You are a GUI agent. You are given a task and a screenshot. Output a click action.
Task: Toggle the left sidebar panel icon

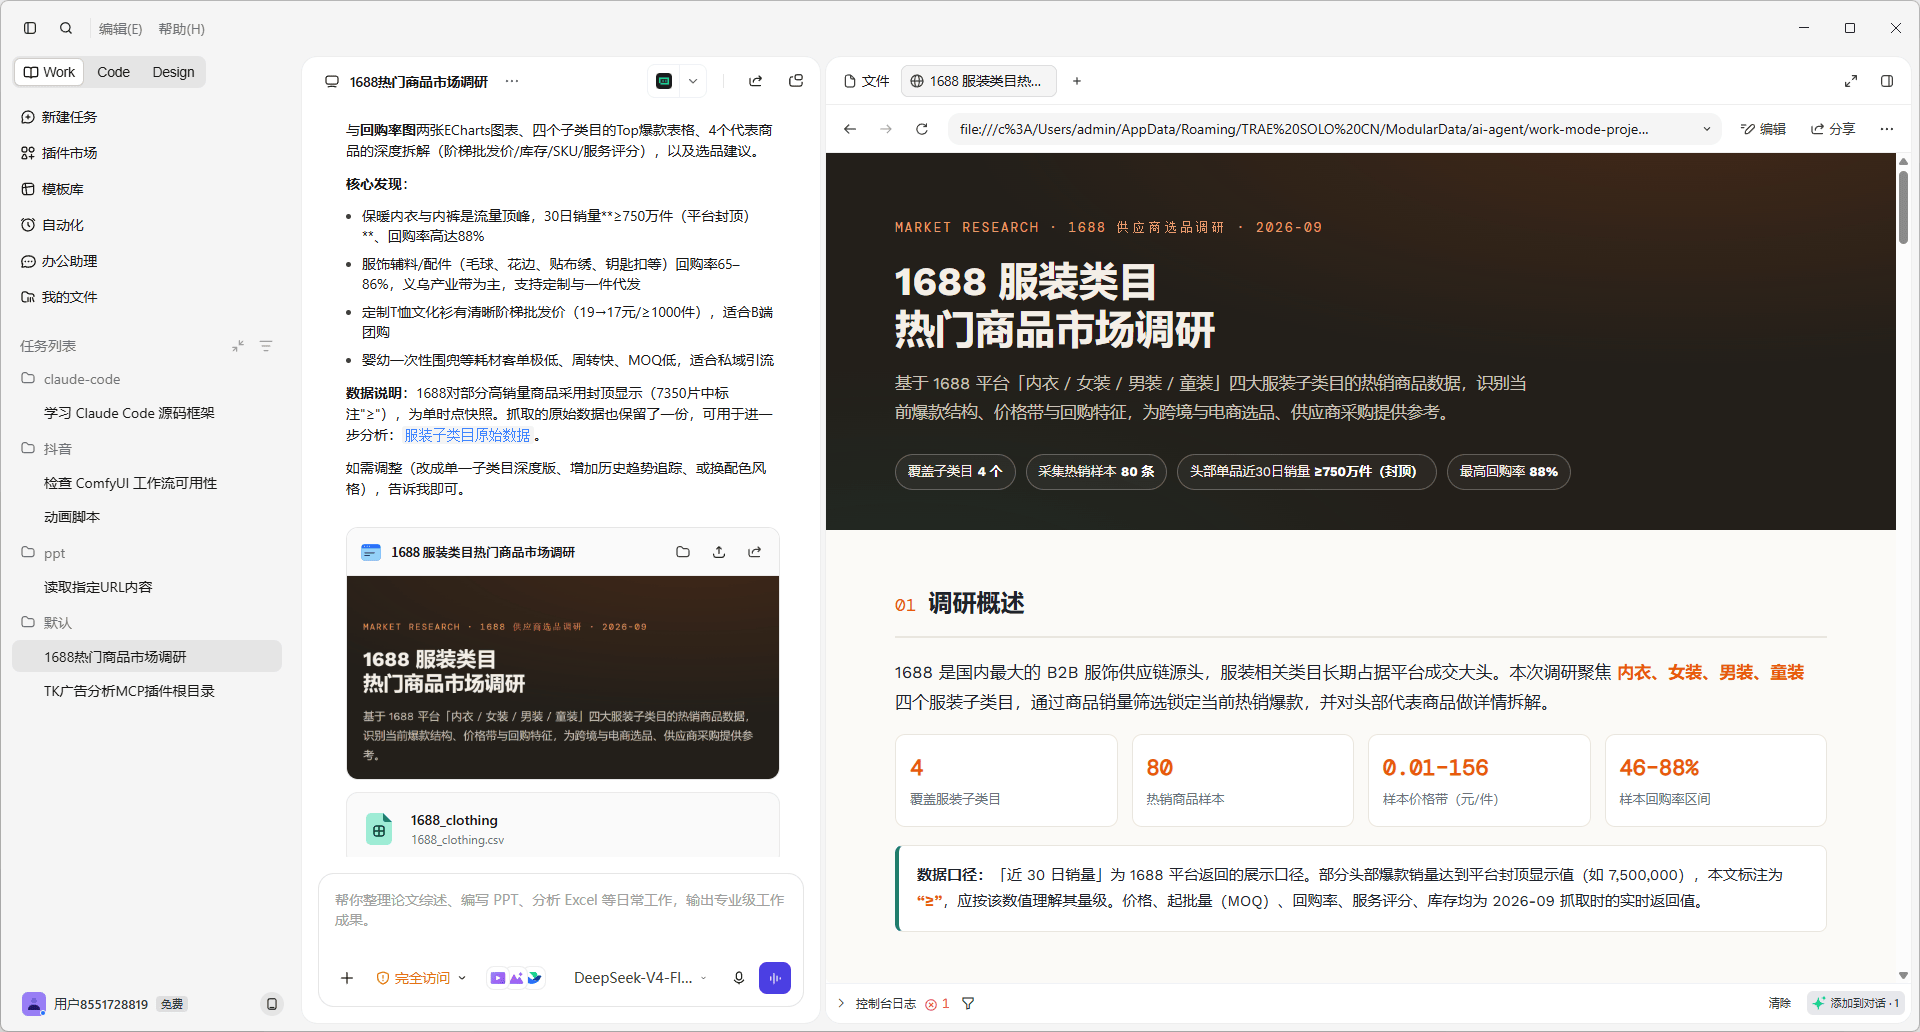point(30,28)
